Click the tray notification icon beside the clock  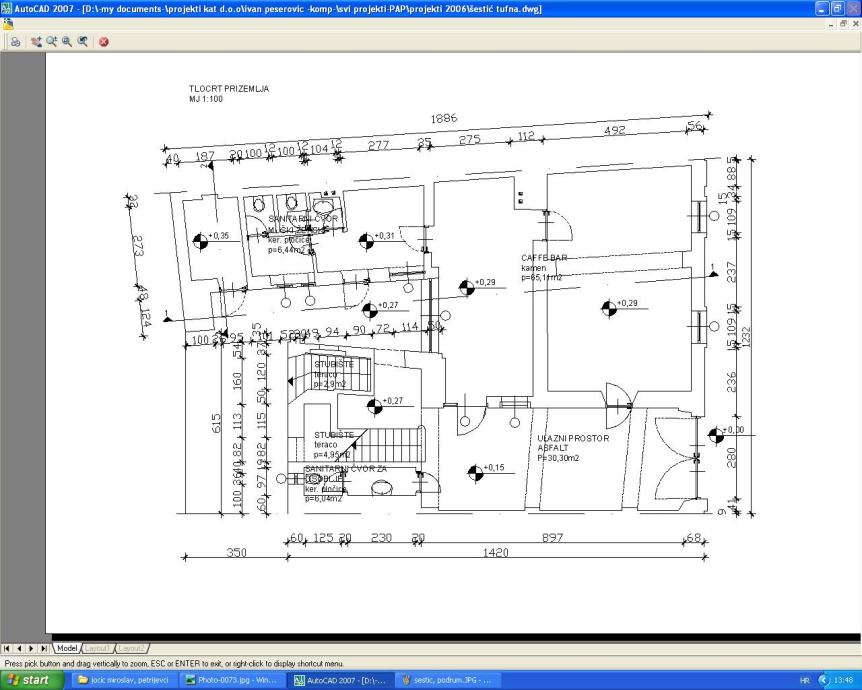coord(824,681)
